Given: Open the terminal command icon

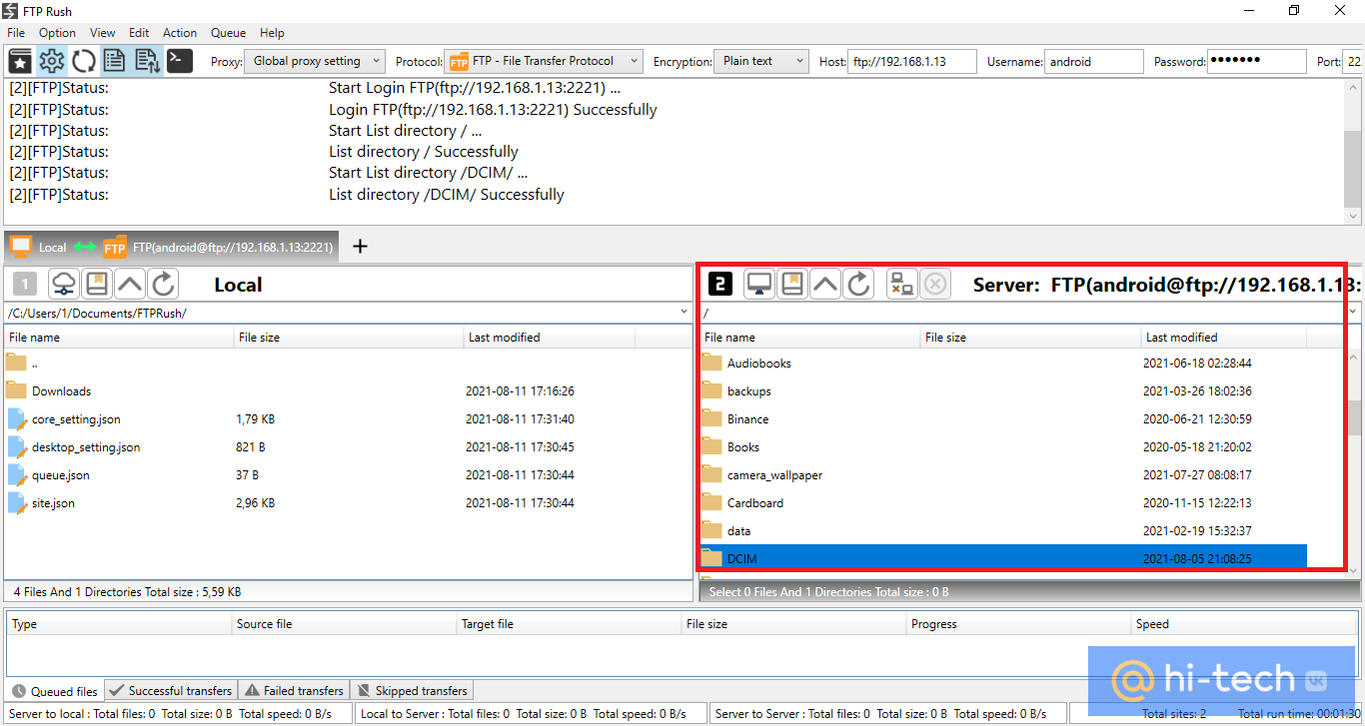Looking at the screenshot, I should (x=179, y=61).
